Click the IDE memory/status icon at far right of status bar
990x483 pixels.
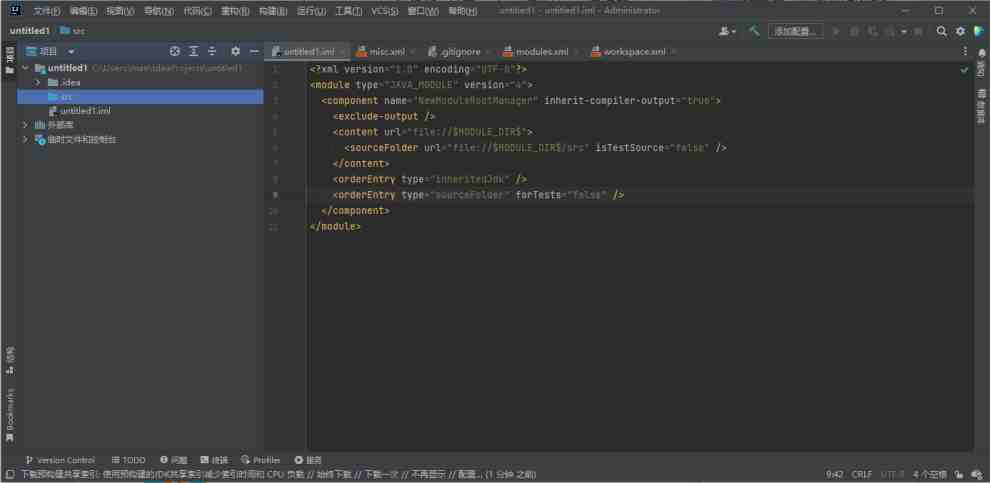click(976, 474)
